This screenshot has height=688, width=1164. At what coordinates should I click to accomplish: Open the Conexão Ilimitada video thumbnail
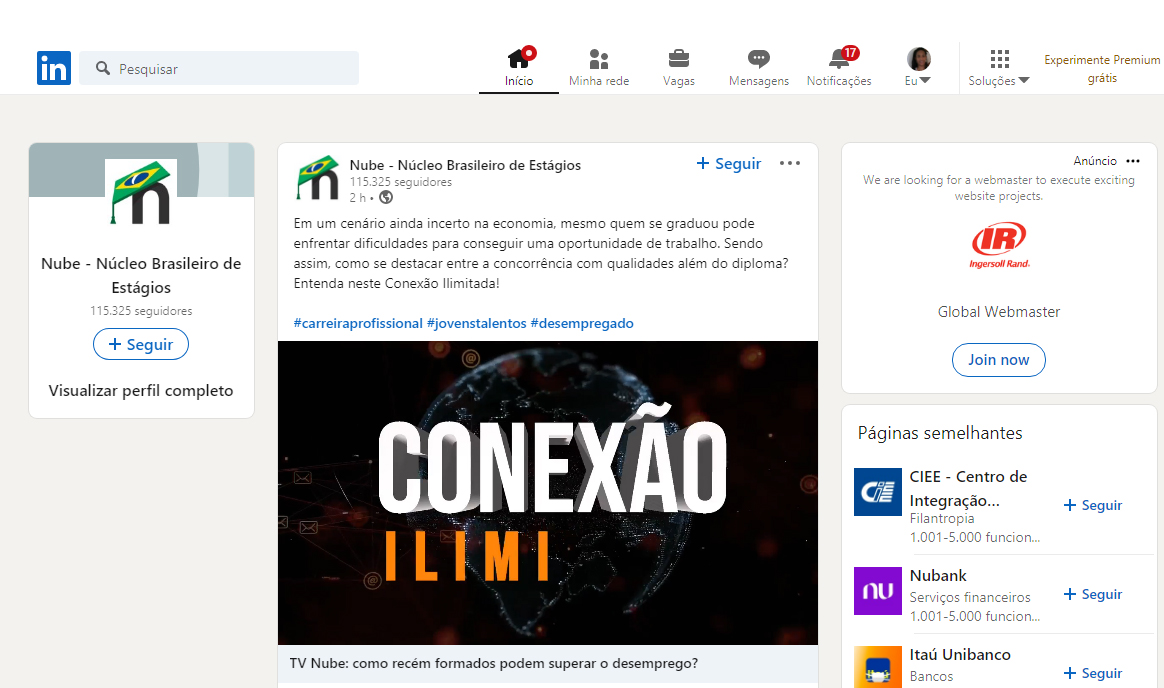[x=548, y=493]
